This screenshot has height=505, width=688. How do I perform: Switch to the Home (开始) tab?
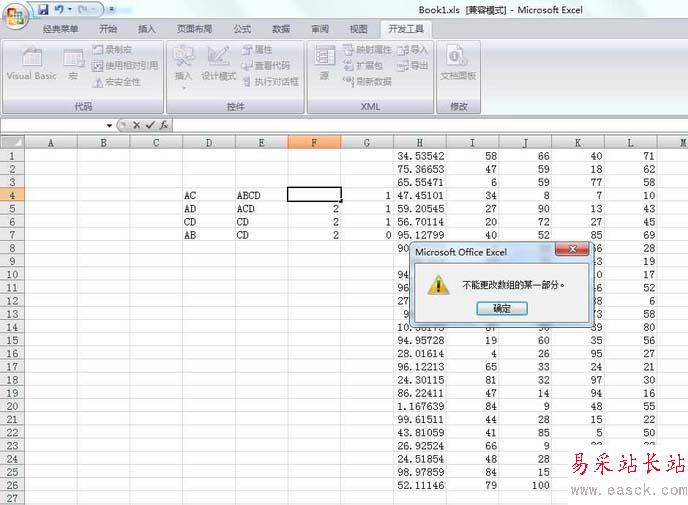tap(108, 29)
